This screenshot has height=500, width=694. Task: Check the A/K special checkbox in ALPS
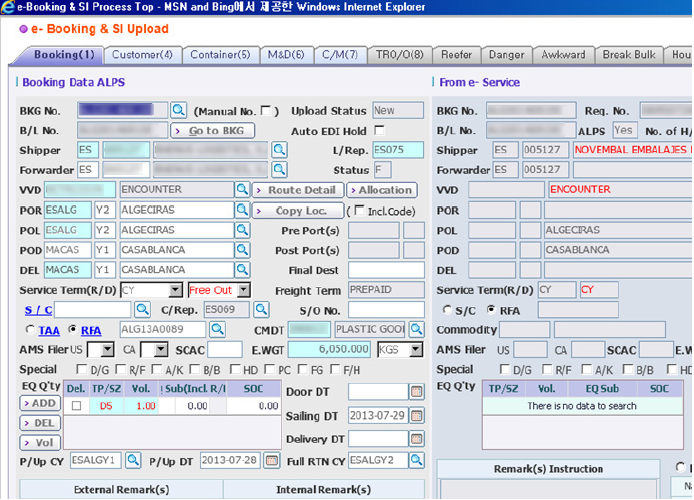[156, 369]
